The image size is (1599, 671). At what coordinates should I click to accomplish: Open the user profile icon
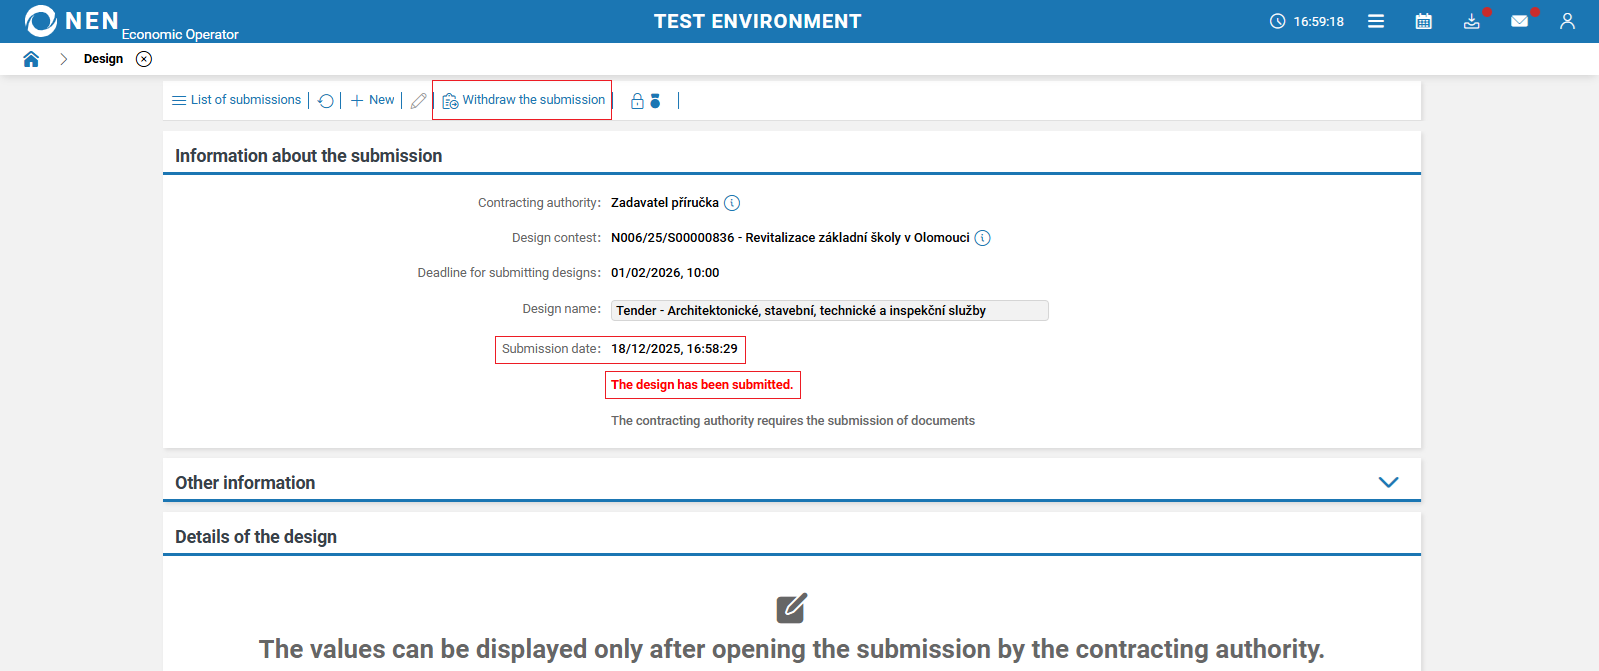click(1567, 20)
